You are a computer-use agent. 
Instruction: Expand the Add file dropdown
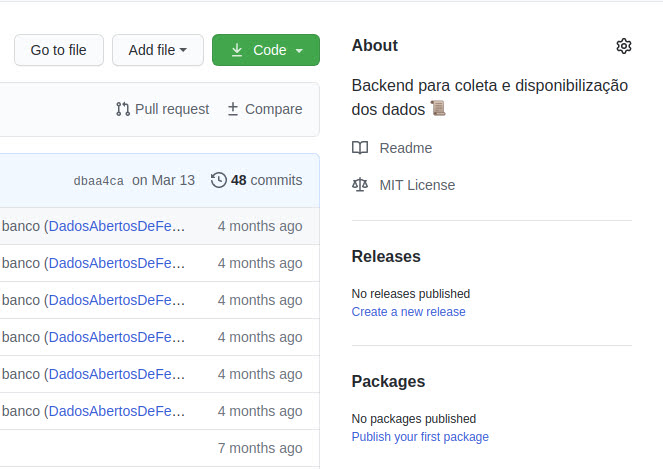(158, 50)
